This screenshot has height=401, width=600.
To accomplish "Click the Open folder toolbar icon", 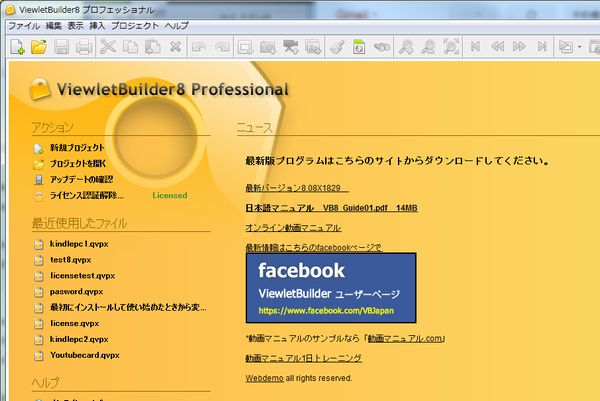I will coord(39,46).
